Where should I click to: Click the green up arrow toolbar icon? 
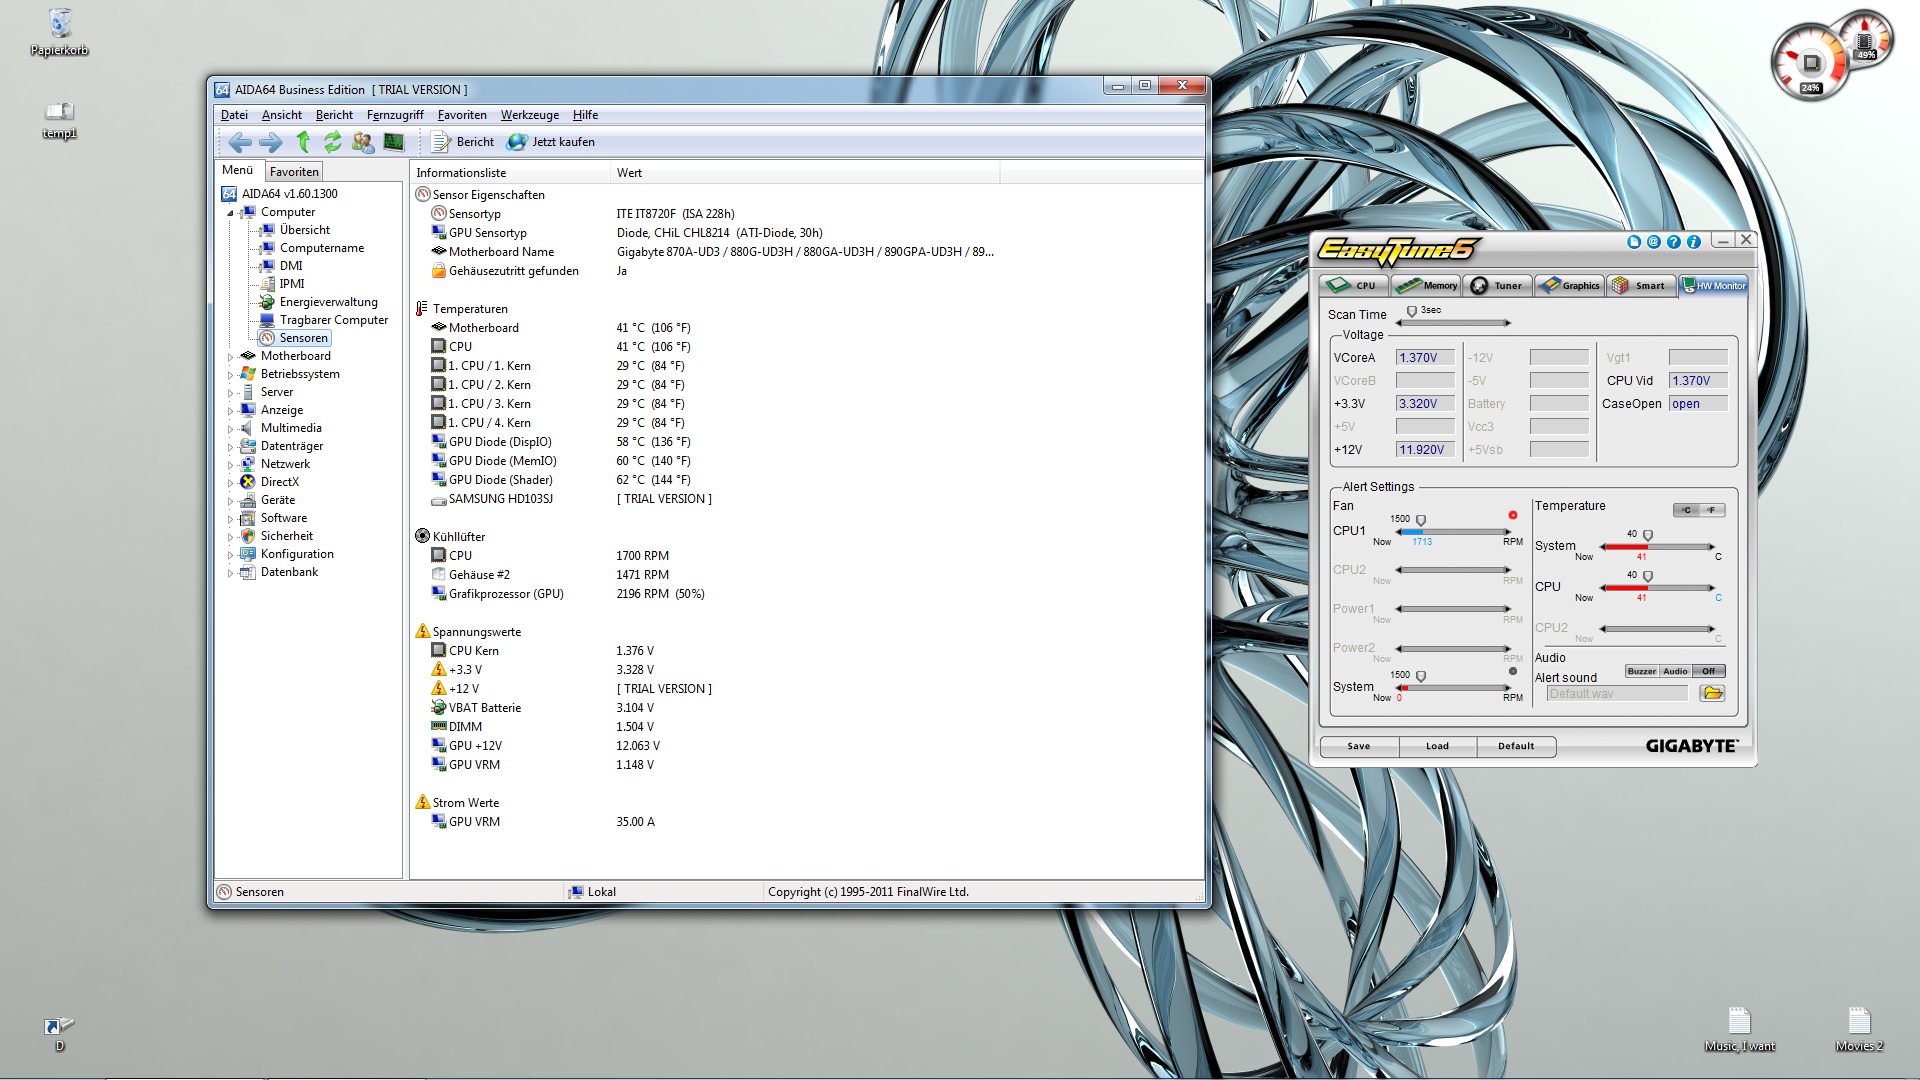tap(303, 142)
